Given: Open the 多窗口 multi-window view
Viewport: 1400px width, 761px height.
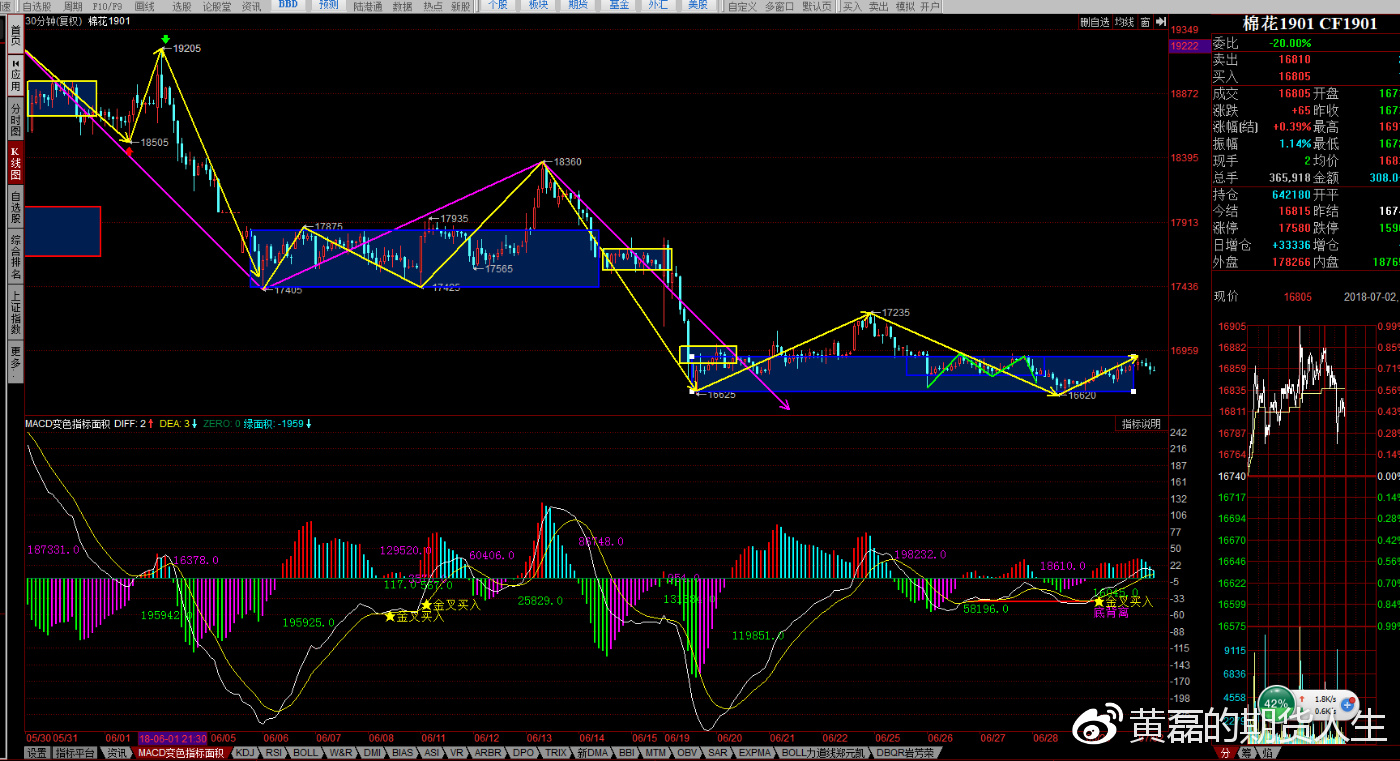Looking at the screenshot, I should click(x=781, y=6).
